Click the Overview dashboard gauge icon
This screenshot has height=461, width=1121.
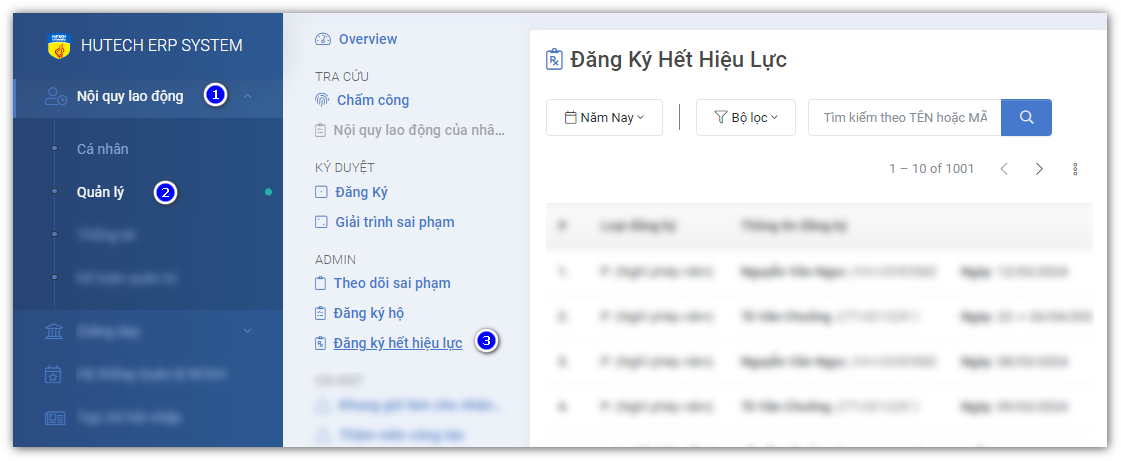click(x=322, y=40)
